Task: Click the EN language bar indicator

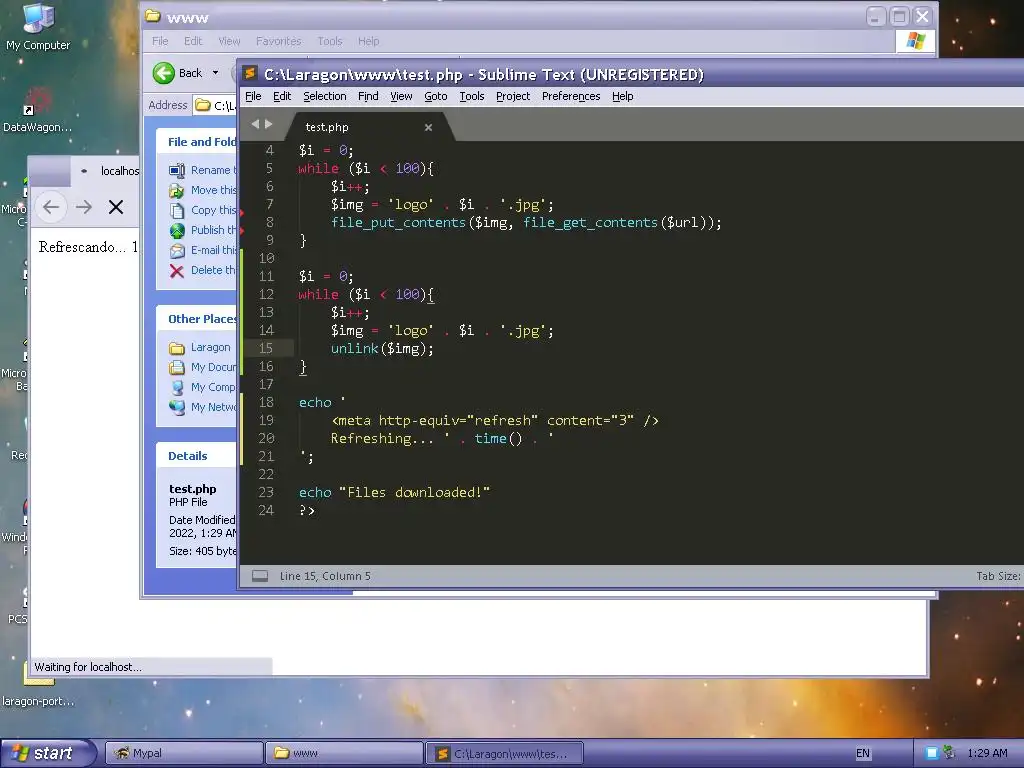Action: [863, 753]
